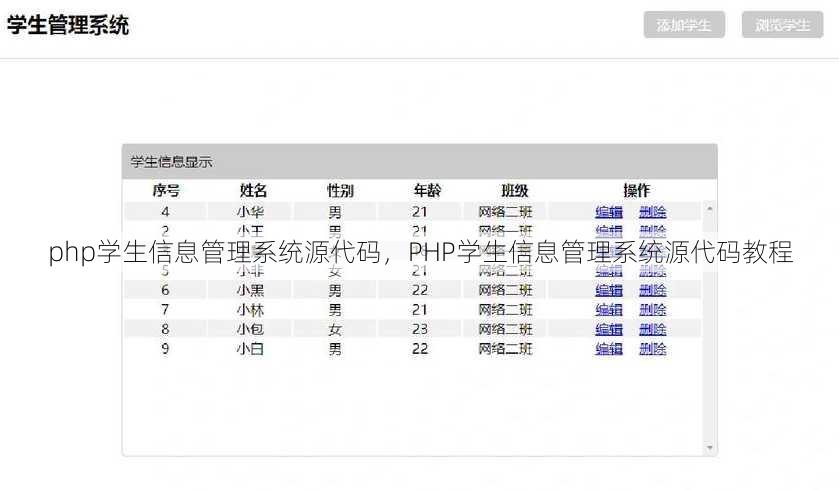Click the 学生管理系统 page title
The width and height of the screenshot is (839, 490).
[68, 25]
